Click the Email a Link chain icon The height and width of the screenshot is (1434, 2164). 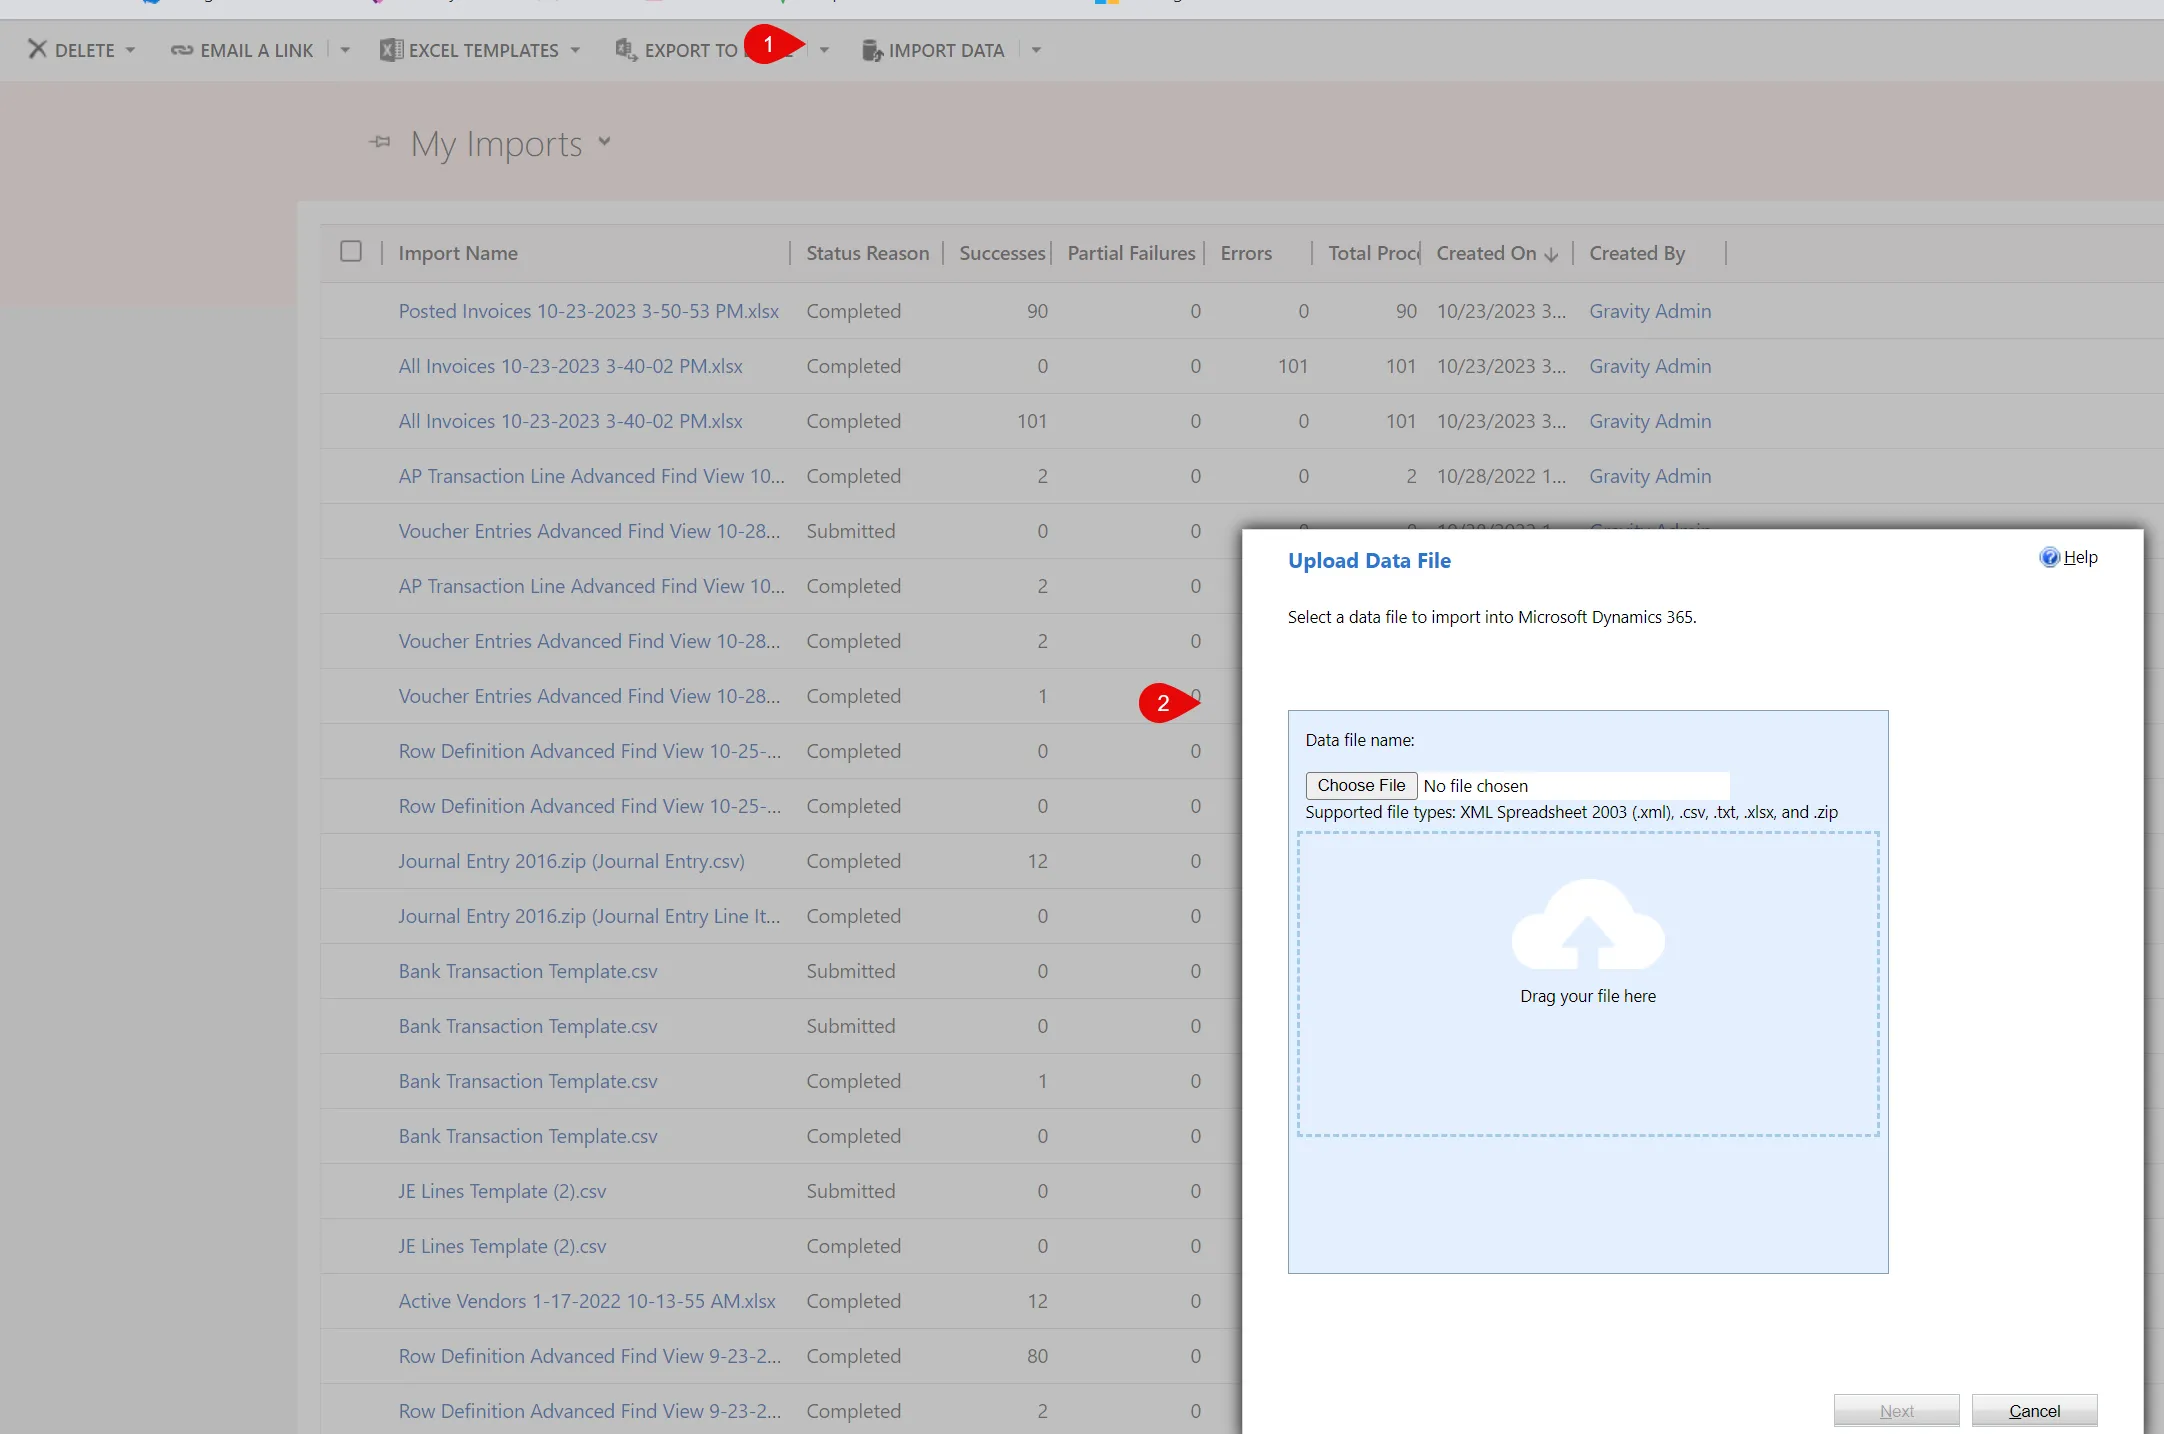point(181,50)
